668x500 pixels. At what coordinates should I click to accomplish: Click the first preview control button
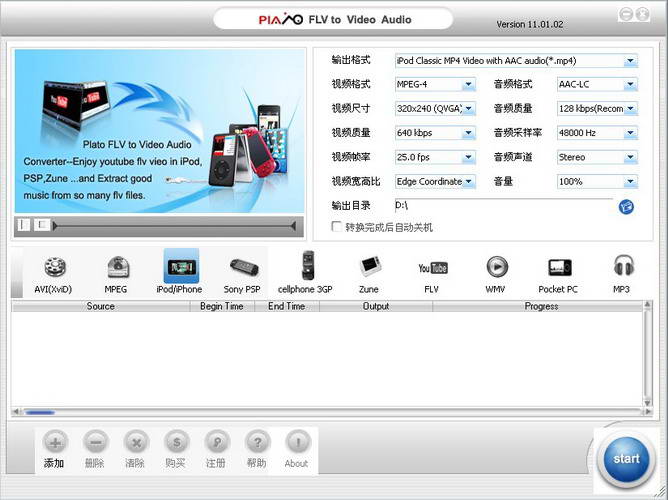point(23,224)
